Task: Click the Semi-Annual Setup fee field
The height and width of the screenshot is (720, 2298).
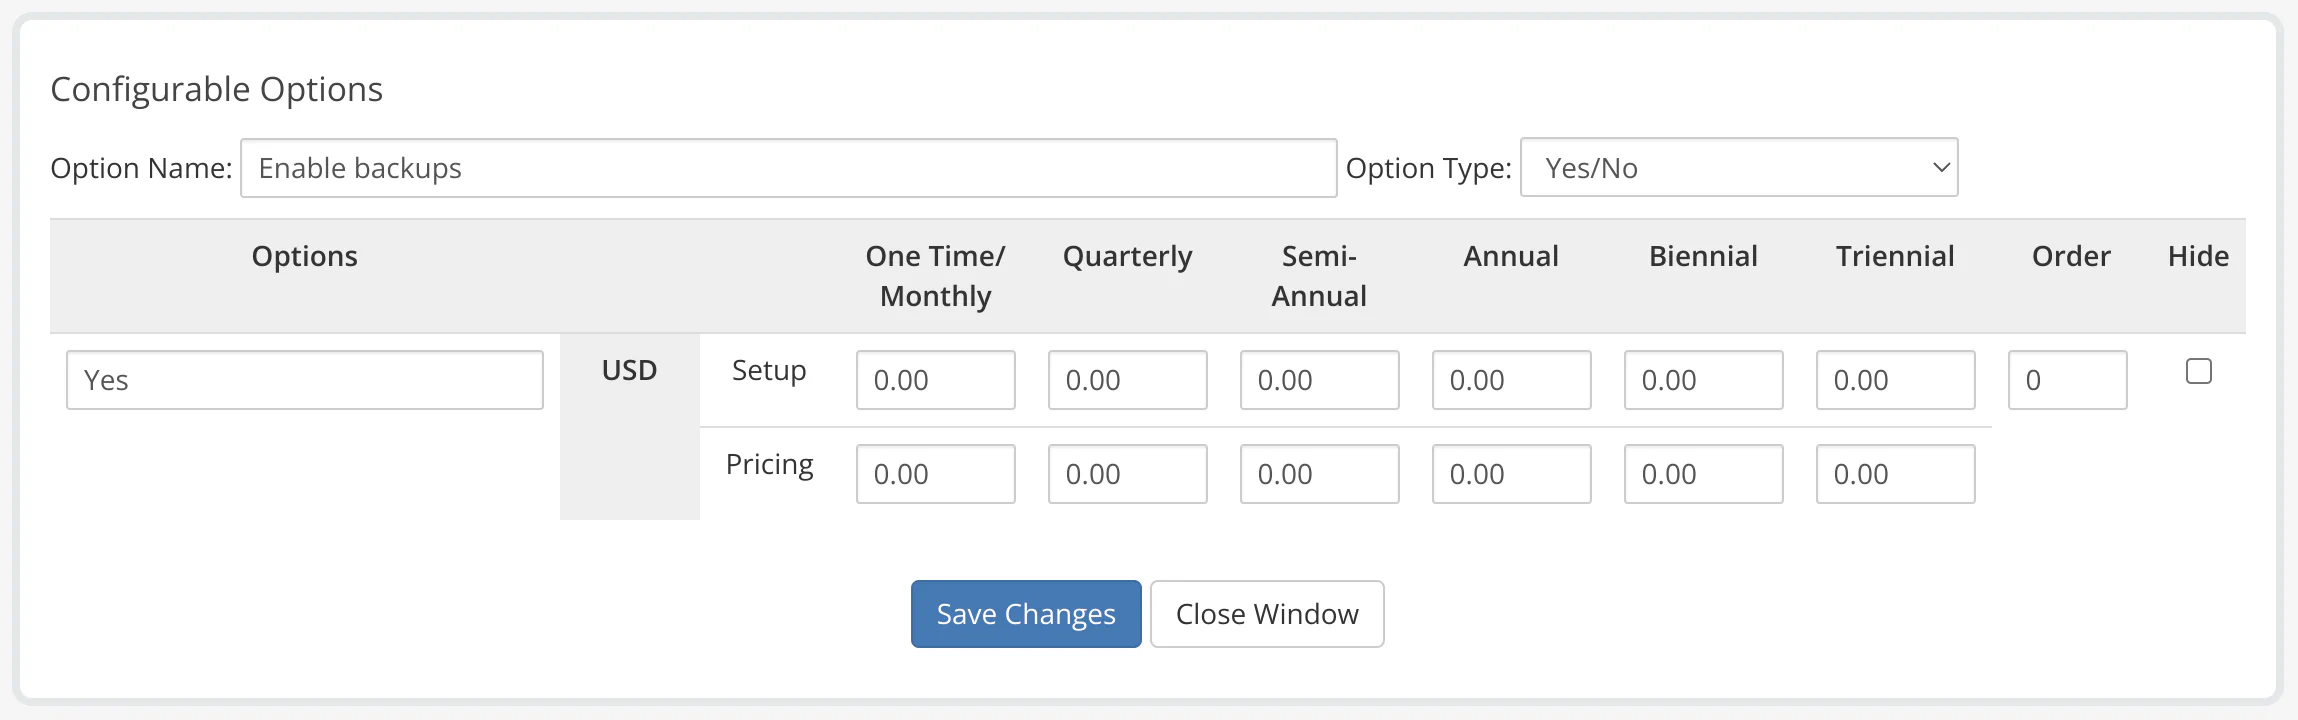Action: (x=1319, y=380)
